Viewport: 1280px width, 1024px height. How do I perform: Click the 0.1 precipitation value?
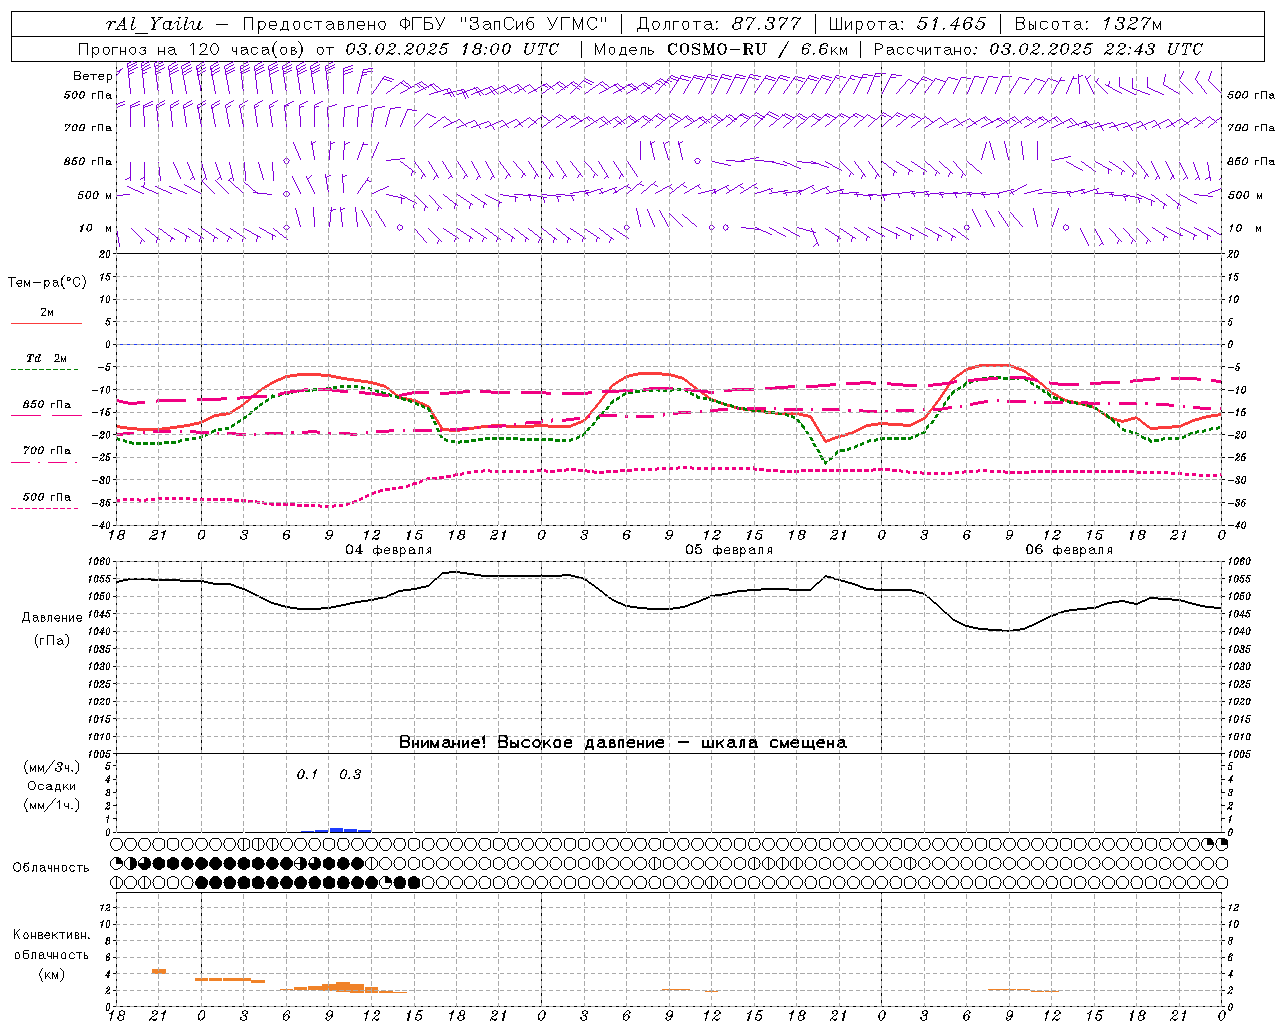click(307, 774)
